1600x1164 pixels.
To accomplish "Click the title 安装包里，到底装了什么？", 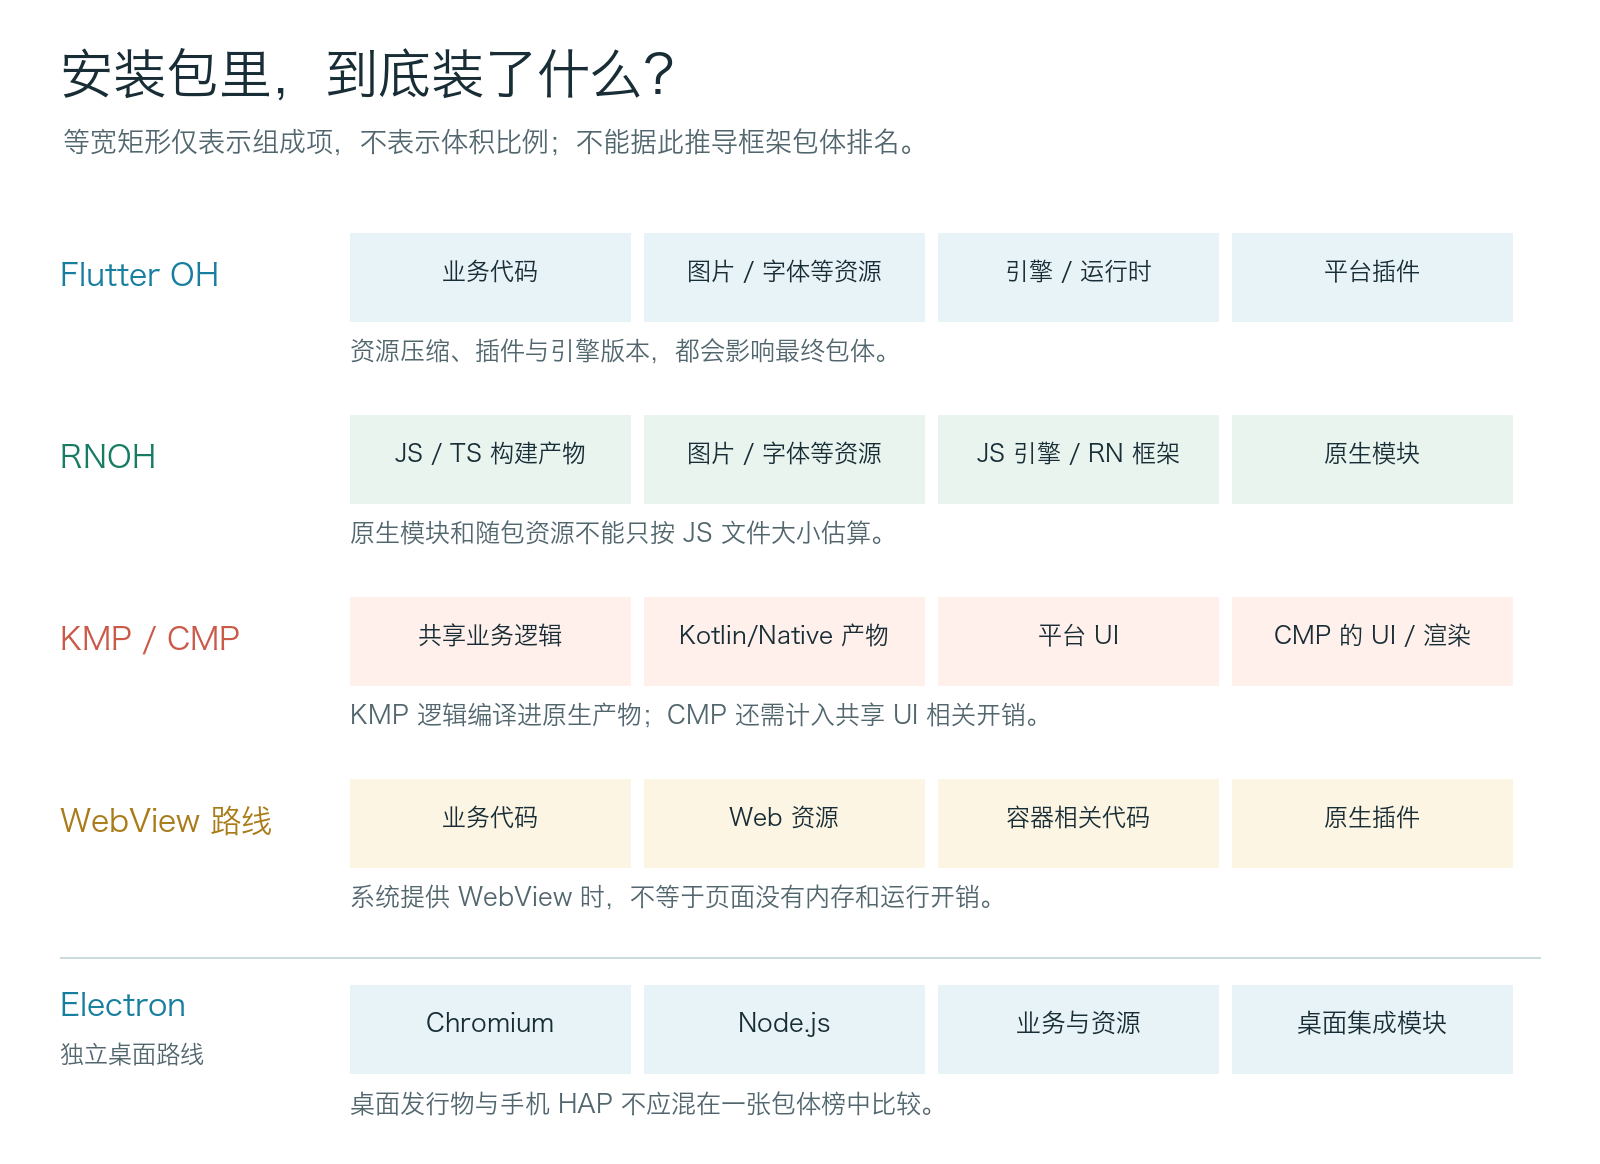I will (x=368, y=75).
